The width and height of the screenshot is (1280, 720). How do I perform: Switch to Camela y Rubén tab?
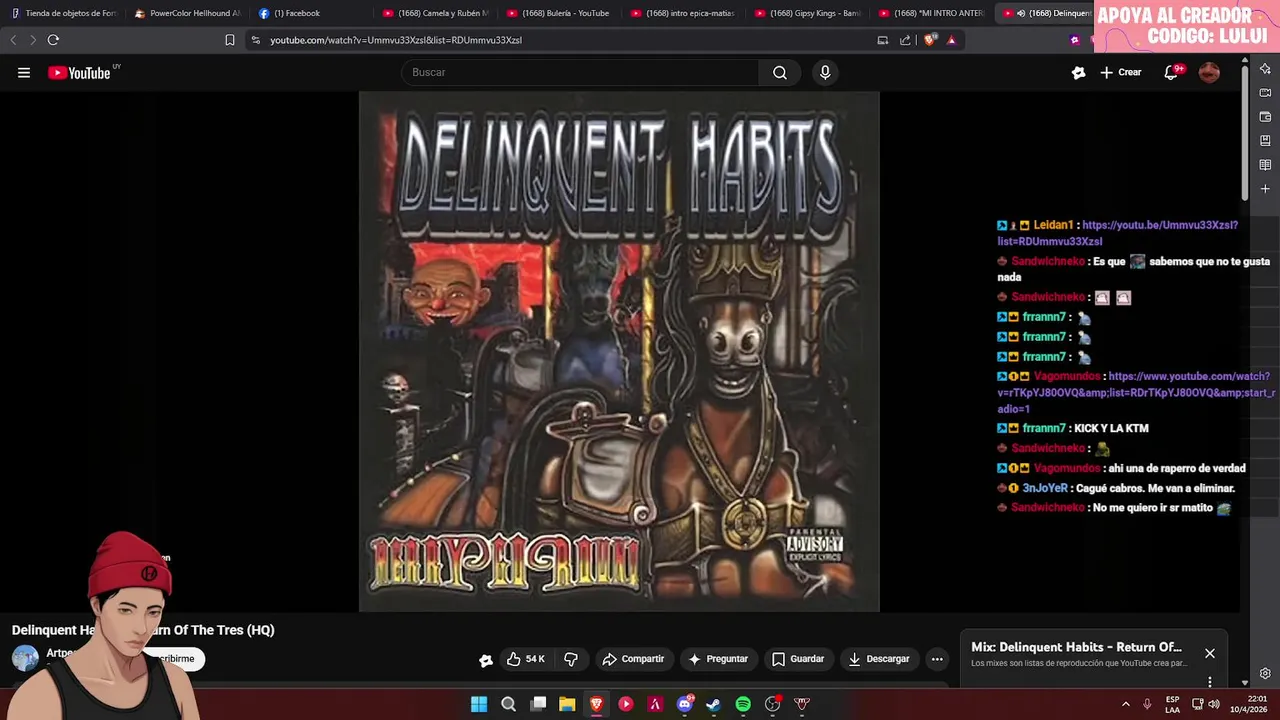click(x=434, y=13)
